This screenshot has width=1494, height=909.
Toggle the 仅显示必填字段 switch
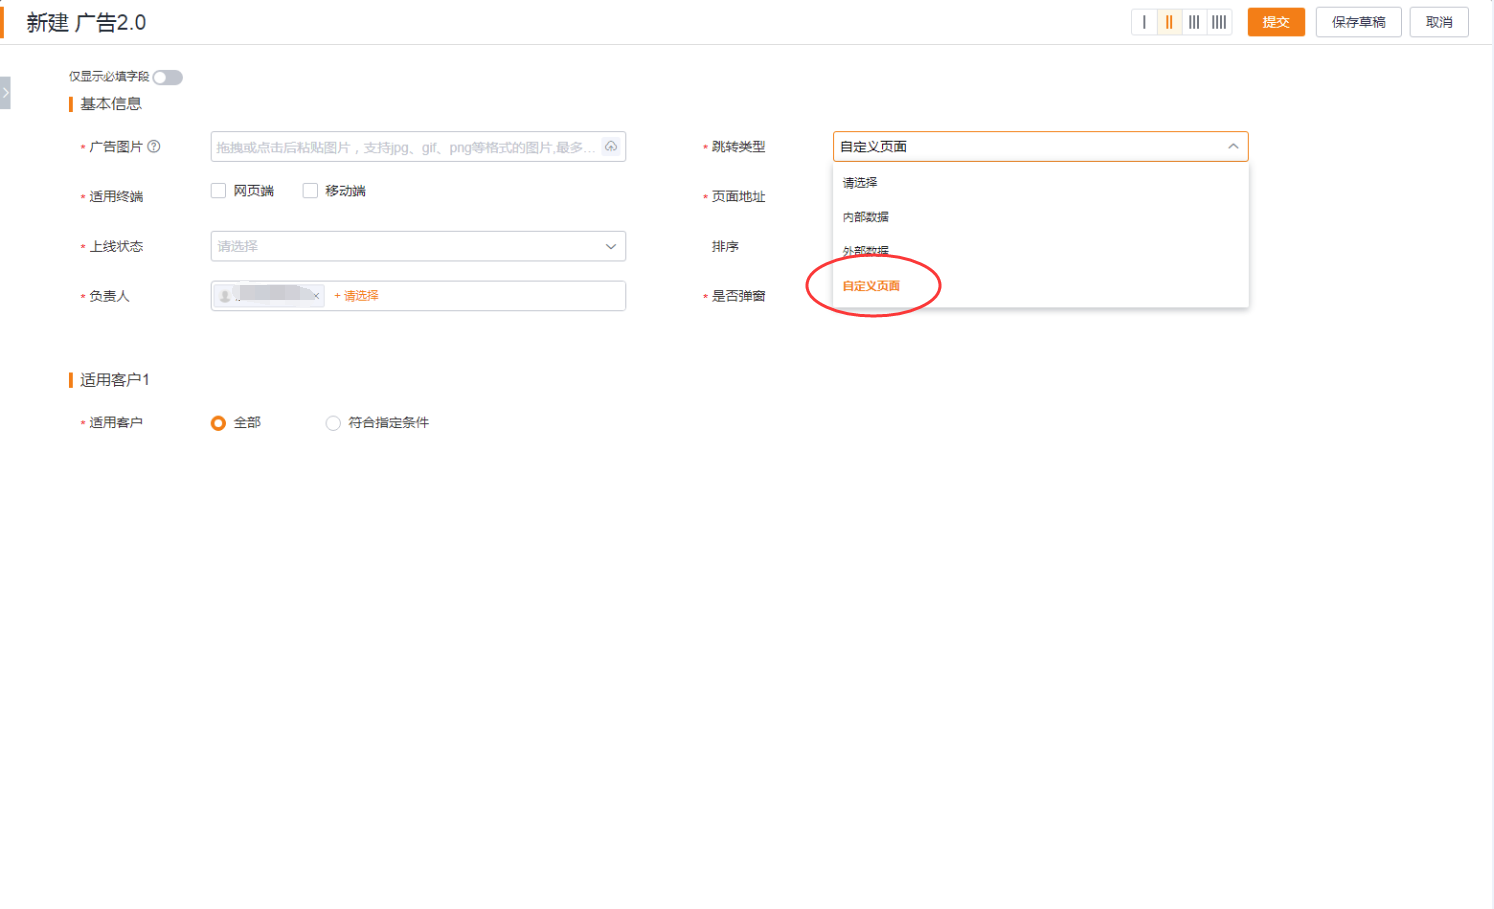(x=168, y=77)
